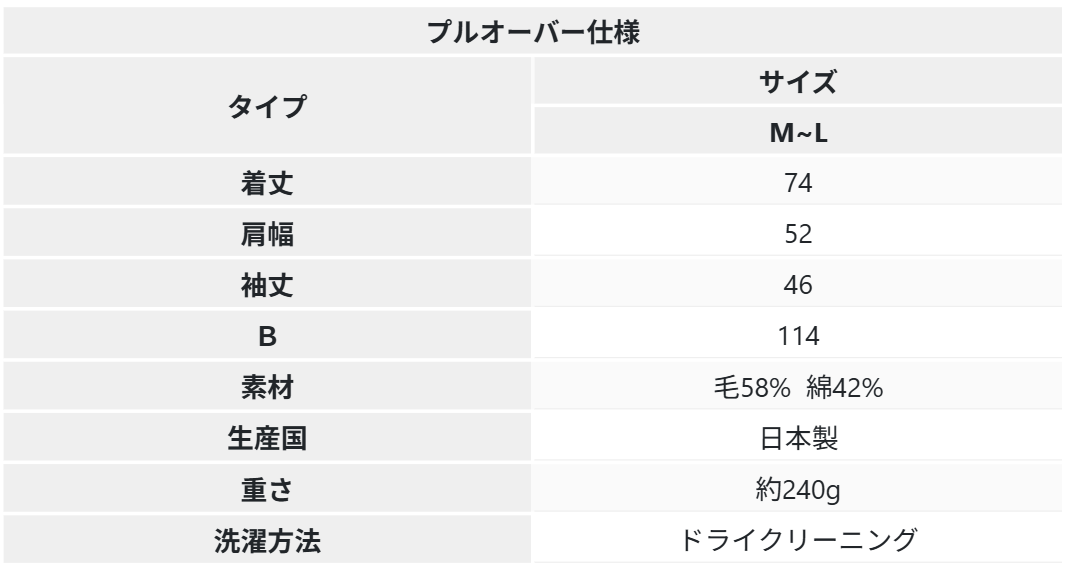Click the B row label
This screenshot has width=1065, height=567.
[267, 336]
